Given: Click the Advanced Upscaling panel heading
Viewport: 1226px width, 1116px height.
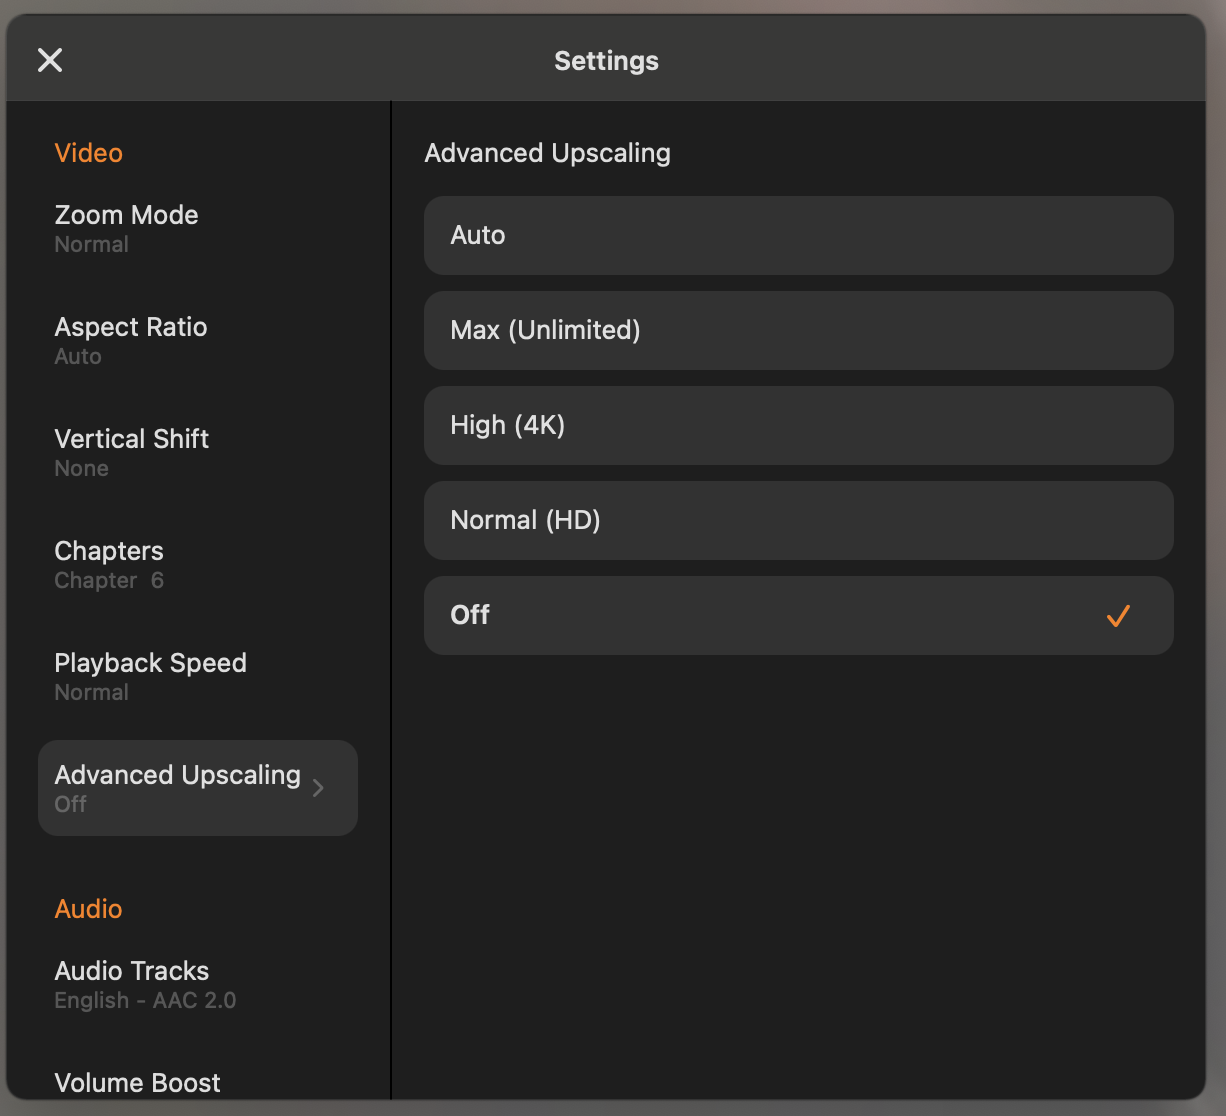Looking at the screenshot, I should coord(547,153).
